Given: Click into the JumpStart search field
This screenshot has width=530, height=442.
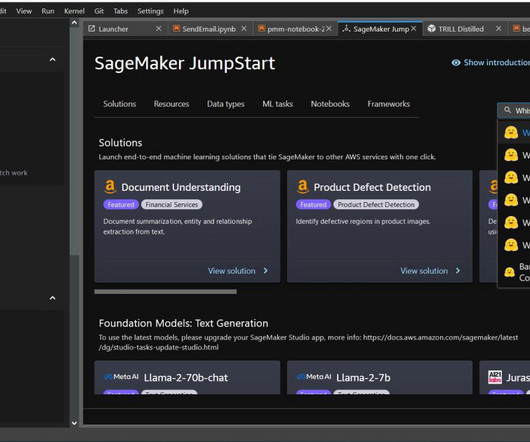Looking at the screenshot, I should [514, 110].
